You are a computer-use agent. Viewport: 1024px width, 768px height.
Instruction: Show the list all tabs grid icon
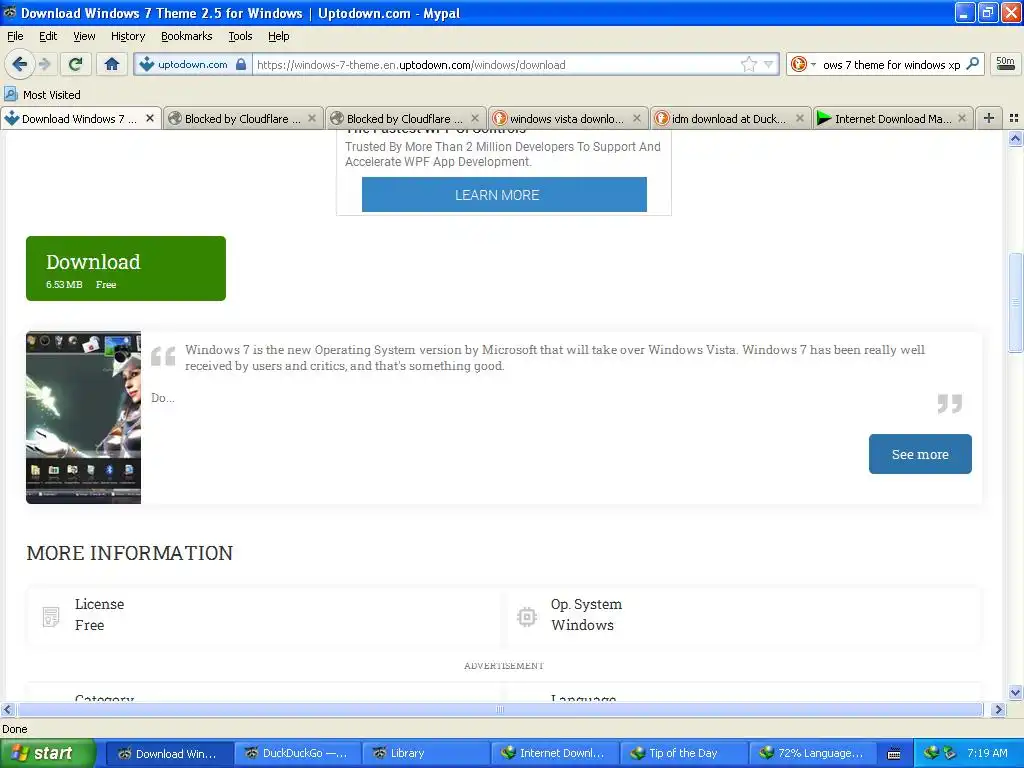(1014, 118)
